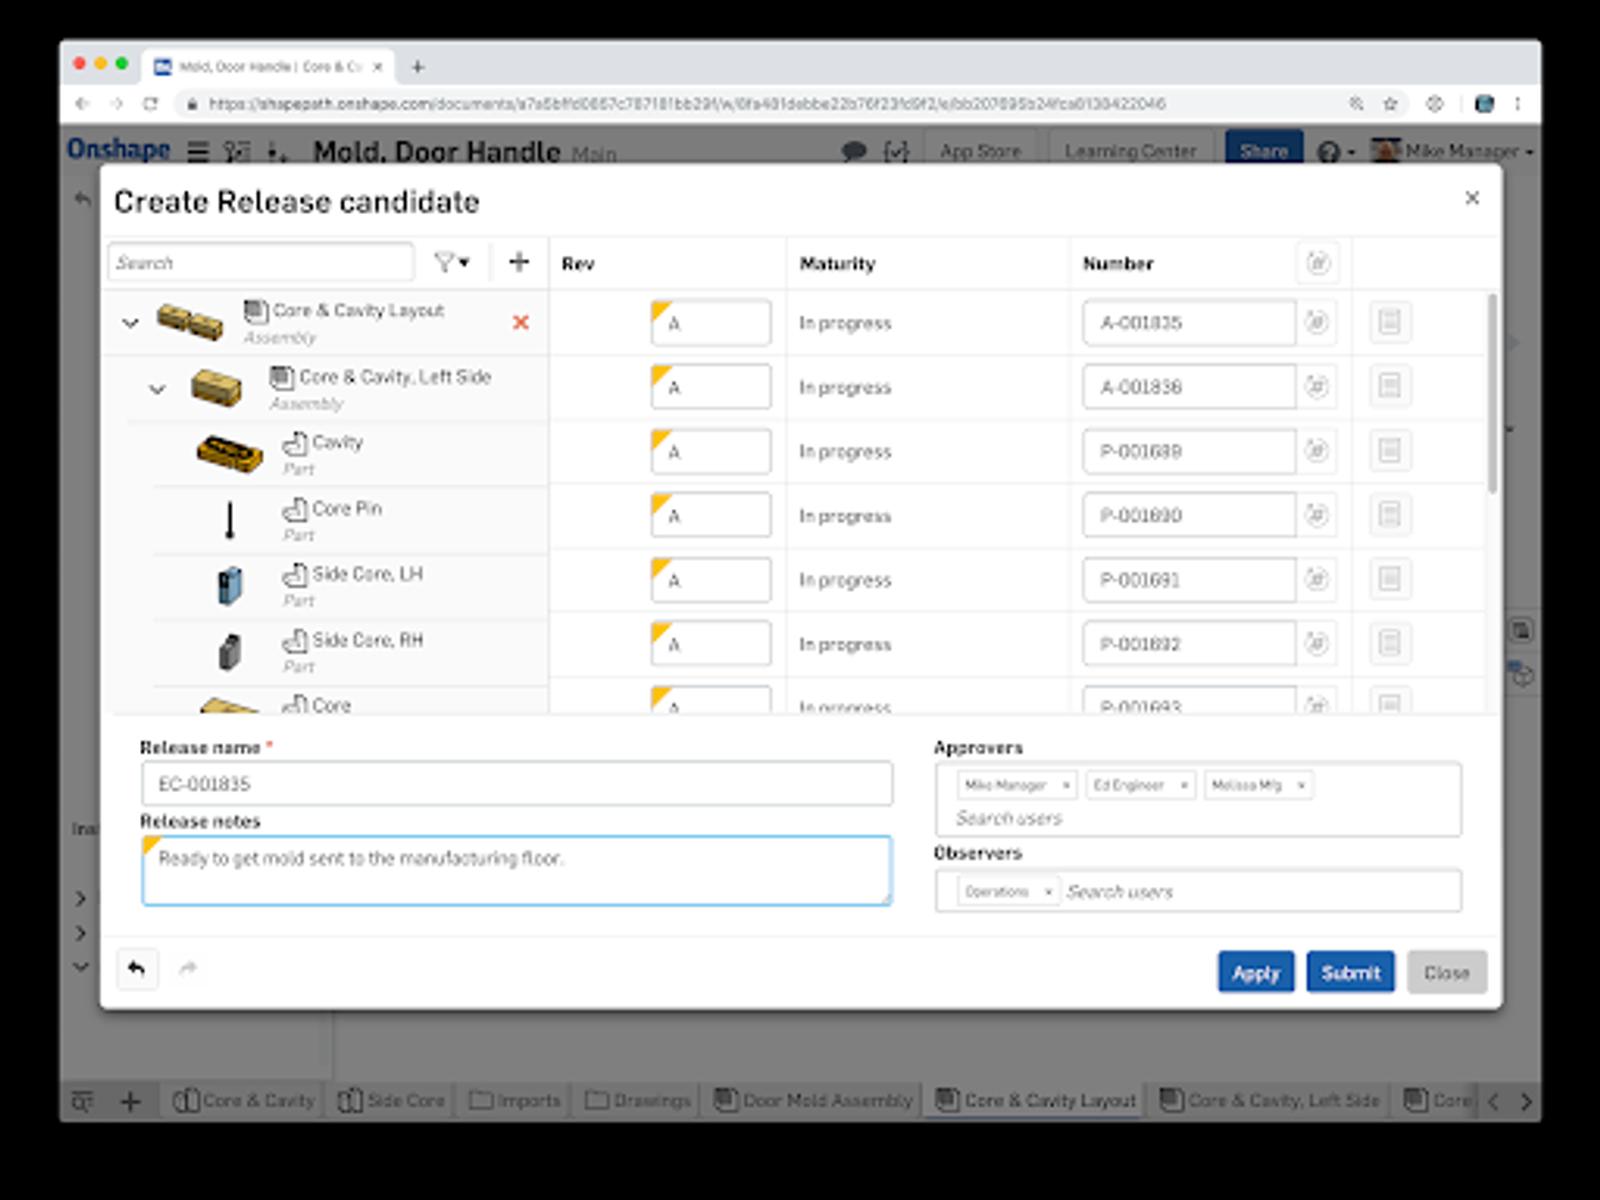
Task: Open the Drawings folder tab
Action: (638, 1100)
